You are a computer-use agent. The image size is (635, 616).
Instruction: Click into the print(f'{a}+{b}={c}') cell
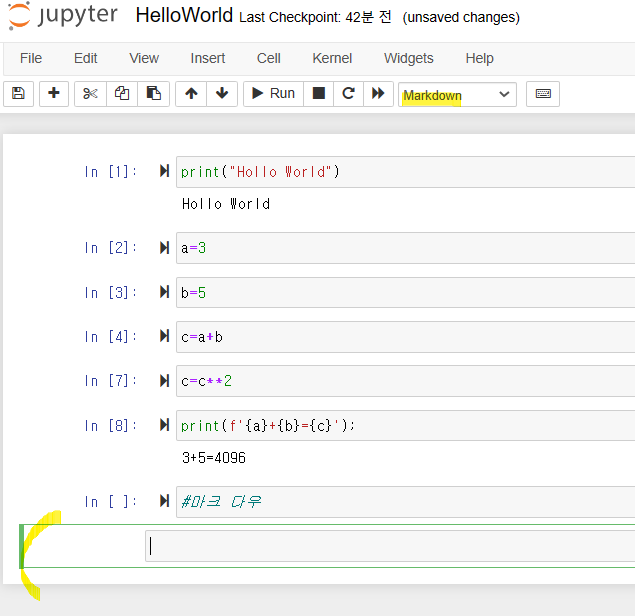(x=405, y=426)
